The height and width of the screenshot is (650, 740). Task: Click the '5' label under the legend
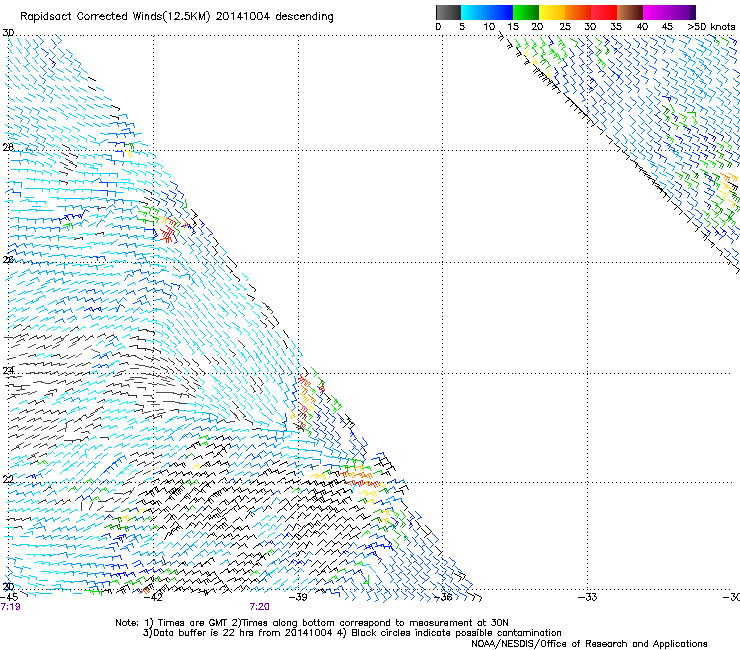pyautogui.click(x=462, y=27)
